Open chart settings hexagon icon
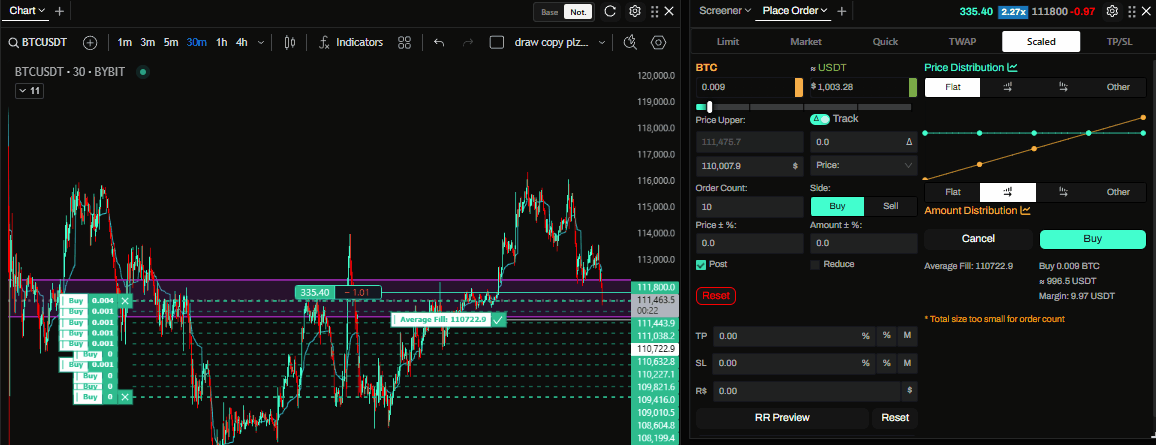Image resolution: width=1156 pixels, height=445 pixels. (658, 43)
